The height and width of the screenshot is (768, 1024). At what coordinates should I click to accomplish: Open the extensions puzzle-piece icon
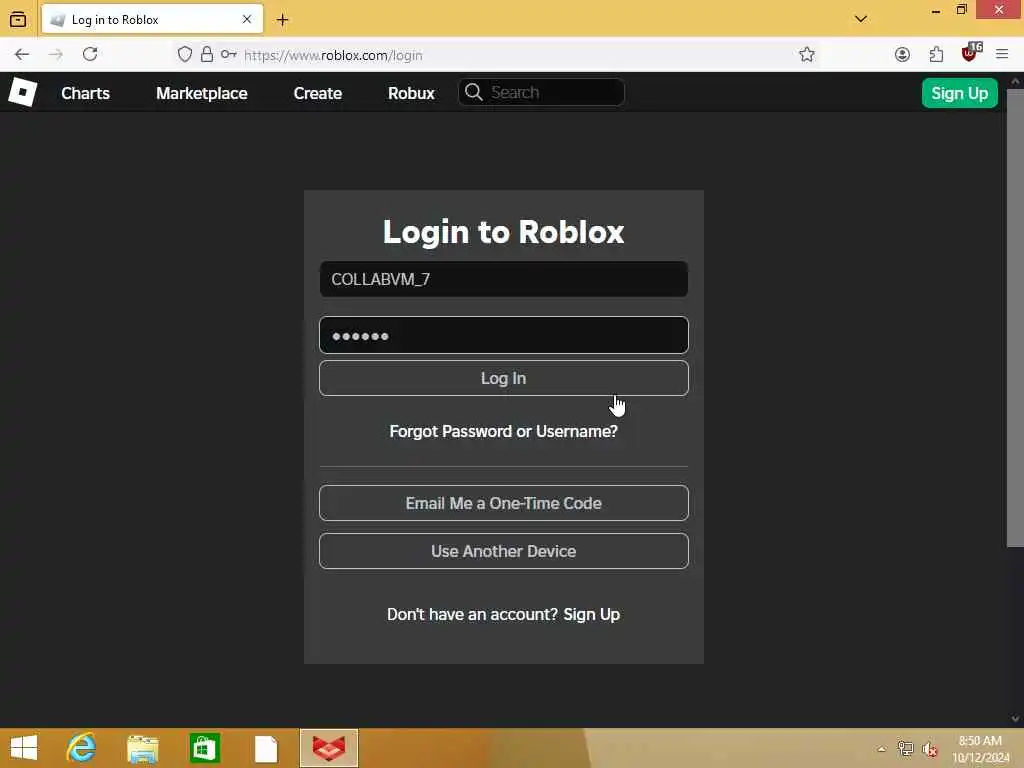click(x=936, y=55)
